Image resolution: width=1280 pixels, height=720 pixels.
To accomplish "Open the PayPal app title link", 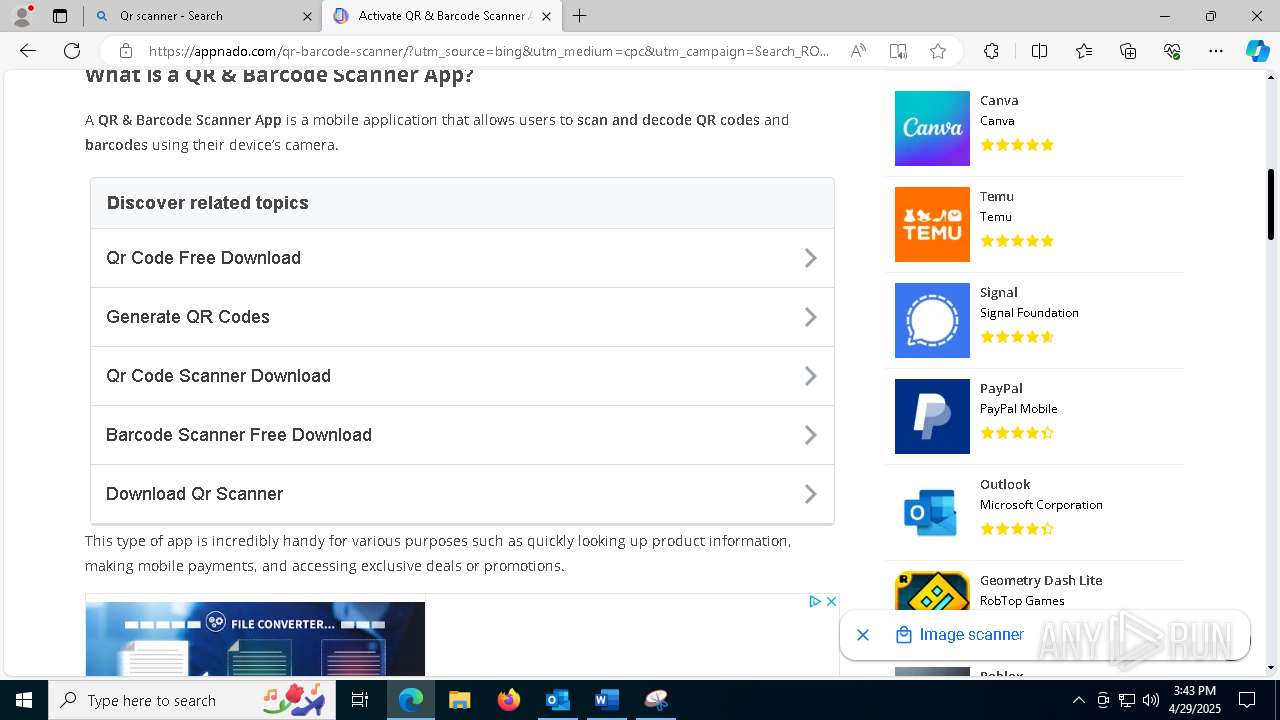I will pos(1001,388).
